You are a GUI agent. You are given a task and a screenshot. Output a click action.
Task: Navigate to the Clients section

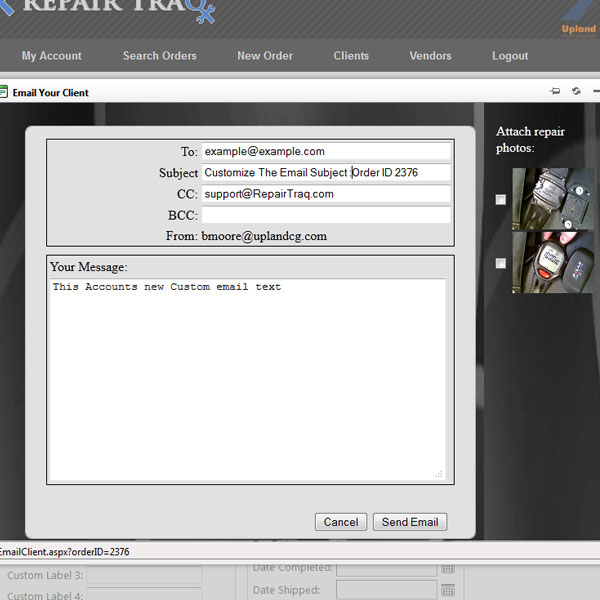pyautogui.click(x=351, y=56)
